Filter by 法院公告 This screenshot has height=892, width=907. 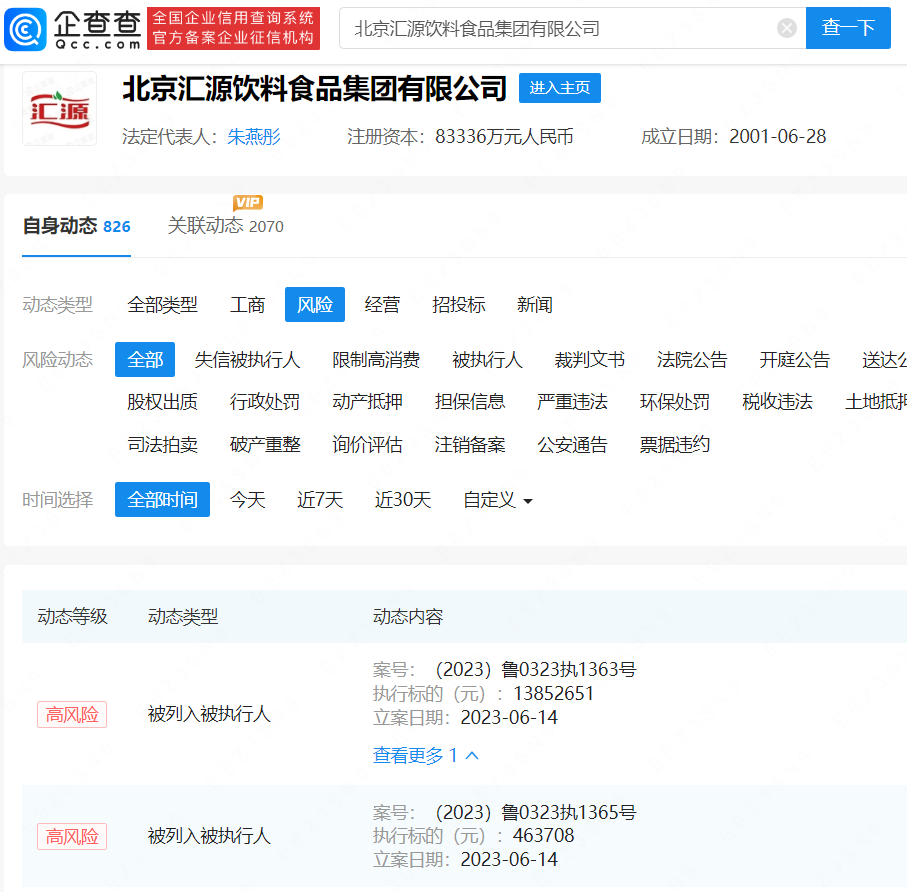[692, 360]
